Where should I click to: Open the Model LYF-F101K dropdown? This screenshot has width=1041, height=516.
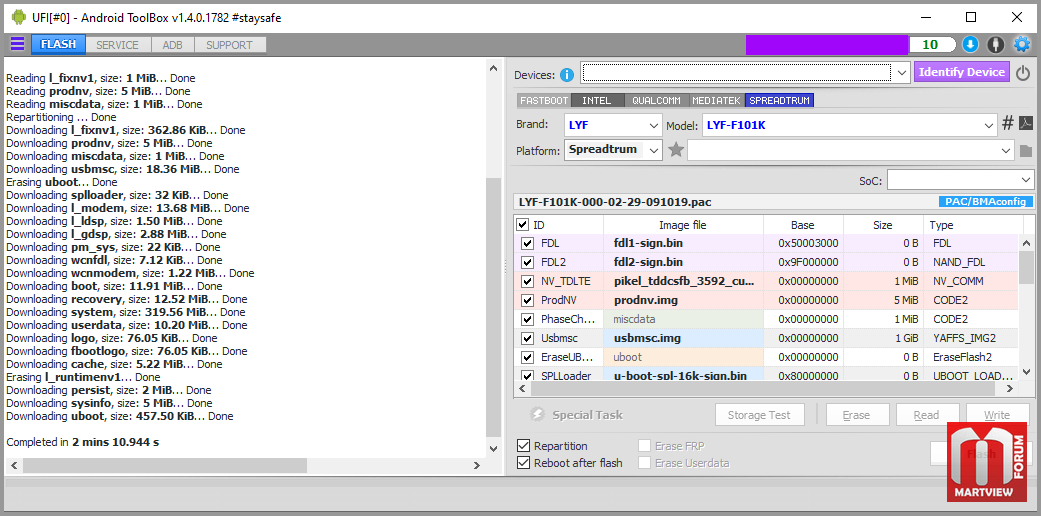pos(989,124)
